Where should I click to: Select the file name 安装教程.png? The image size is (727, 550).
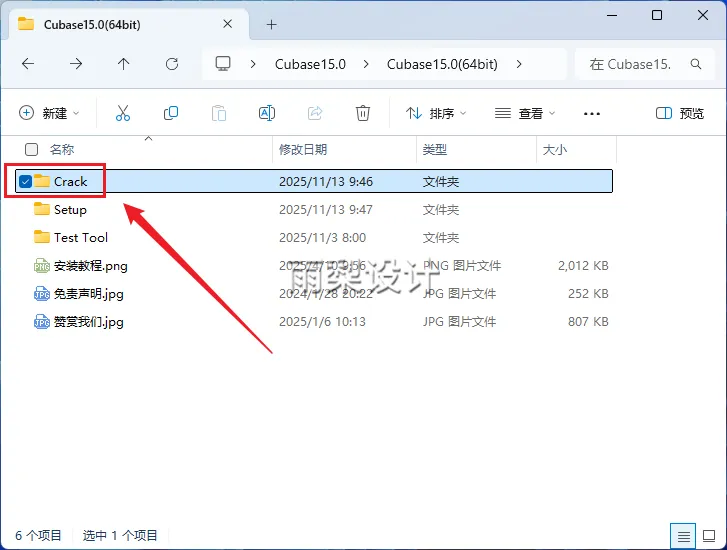(x=90, y=266)
